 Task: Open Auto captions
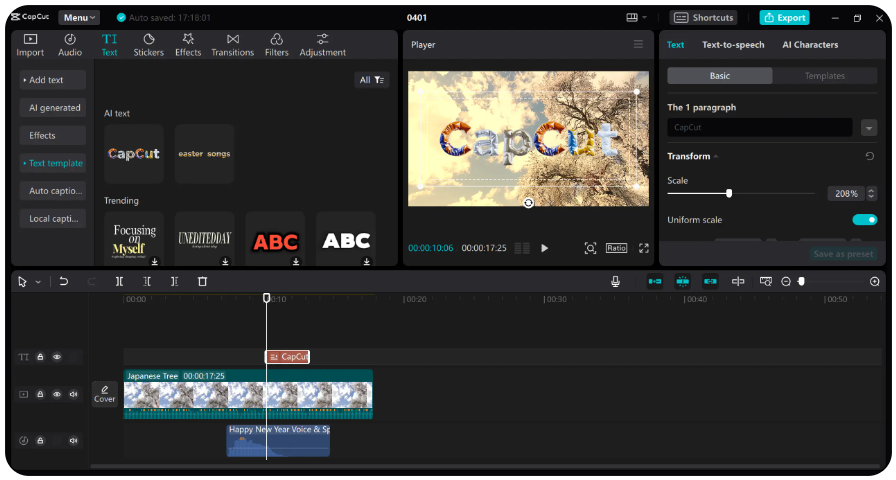(53, 191)
